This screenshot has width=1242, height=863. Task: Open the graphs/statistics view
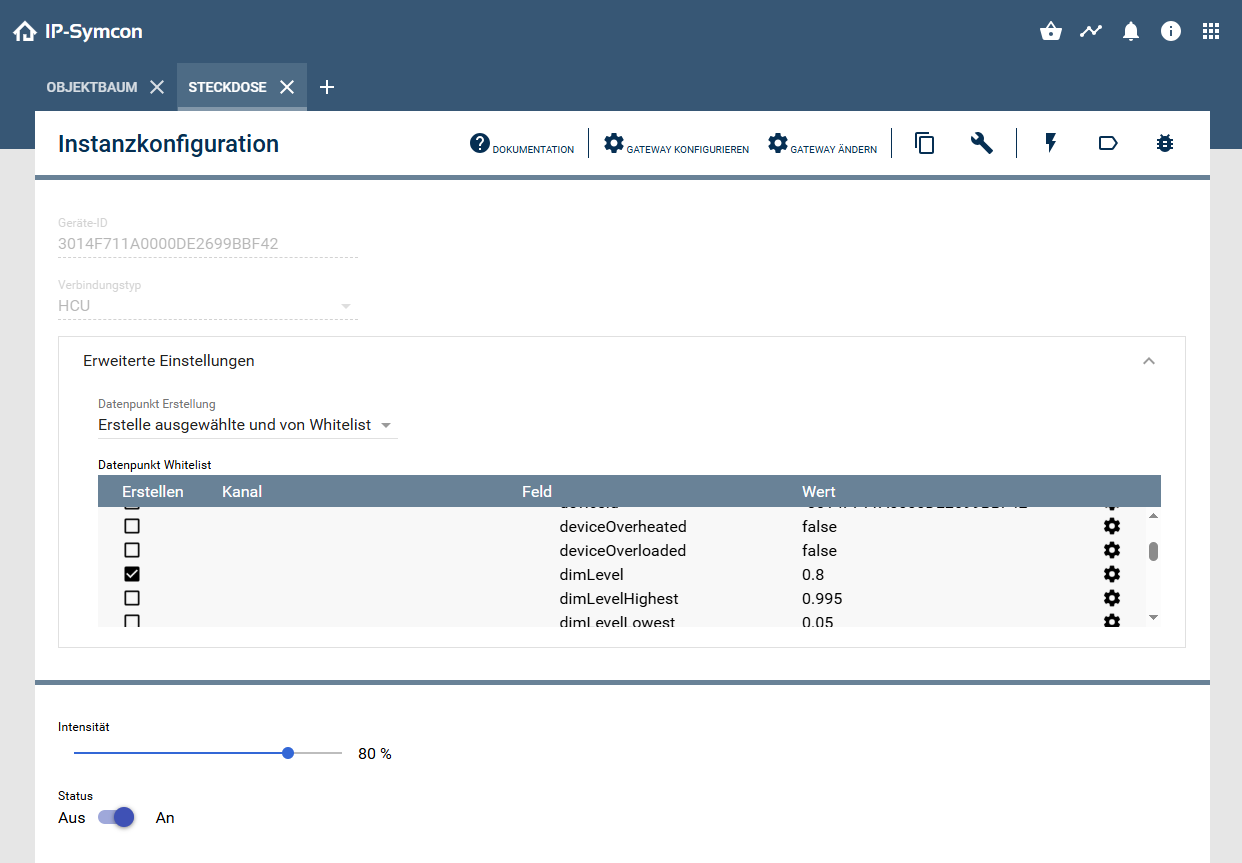coord(1091,31)
